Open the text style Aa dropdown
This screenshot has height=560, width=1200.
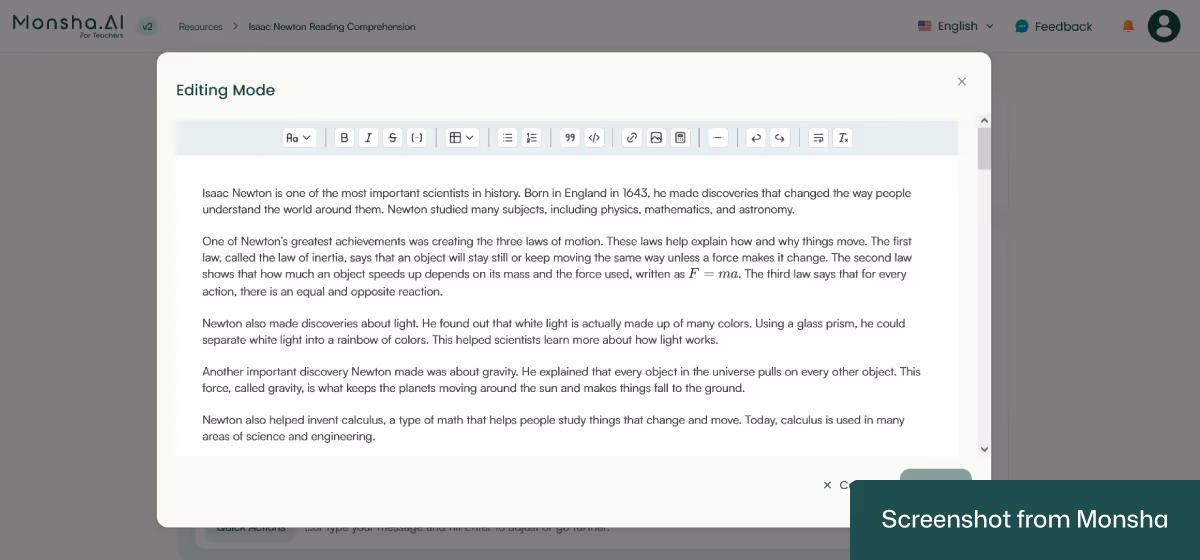coord(299,138)
